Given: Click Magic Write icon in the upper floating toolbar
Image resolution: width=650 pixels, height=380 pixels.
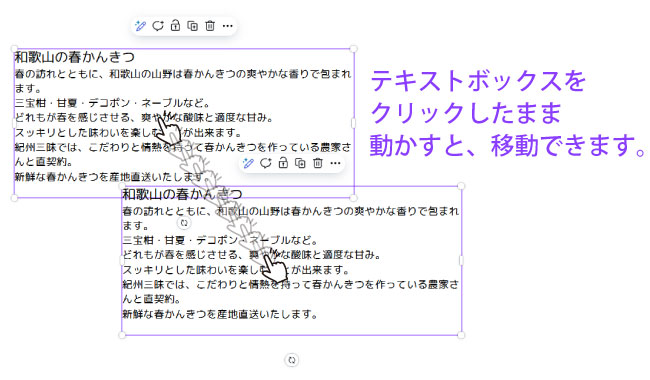Looking at the screenshot, I should (140, 26).
